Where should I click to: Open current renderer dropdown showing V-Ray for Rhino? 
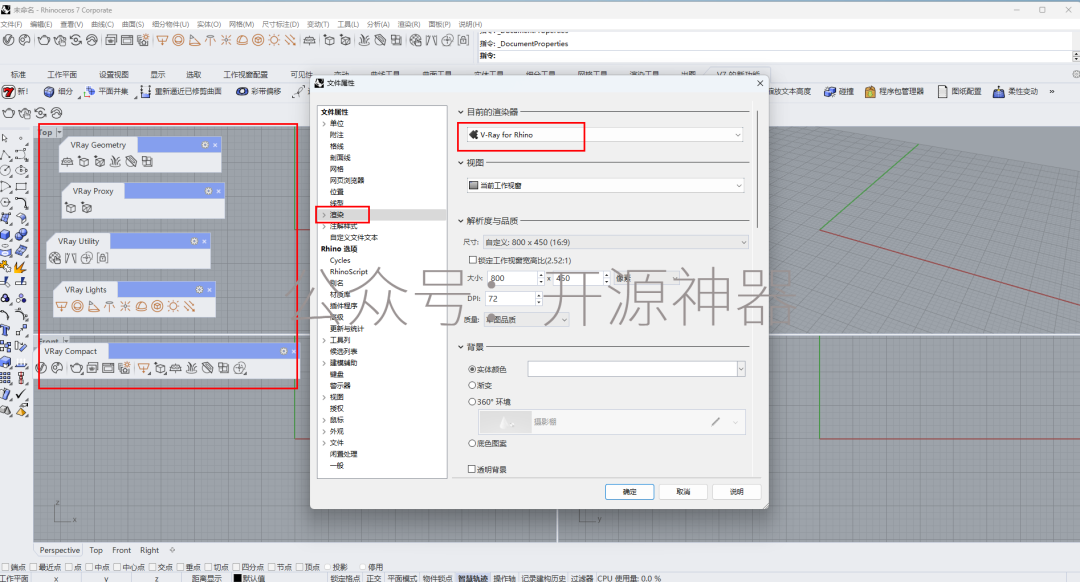tap(605, 135)
